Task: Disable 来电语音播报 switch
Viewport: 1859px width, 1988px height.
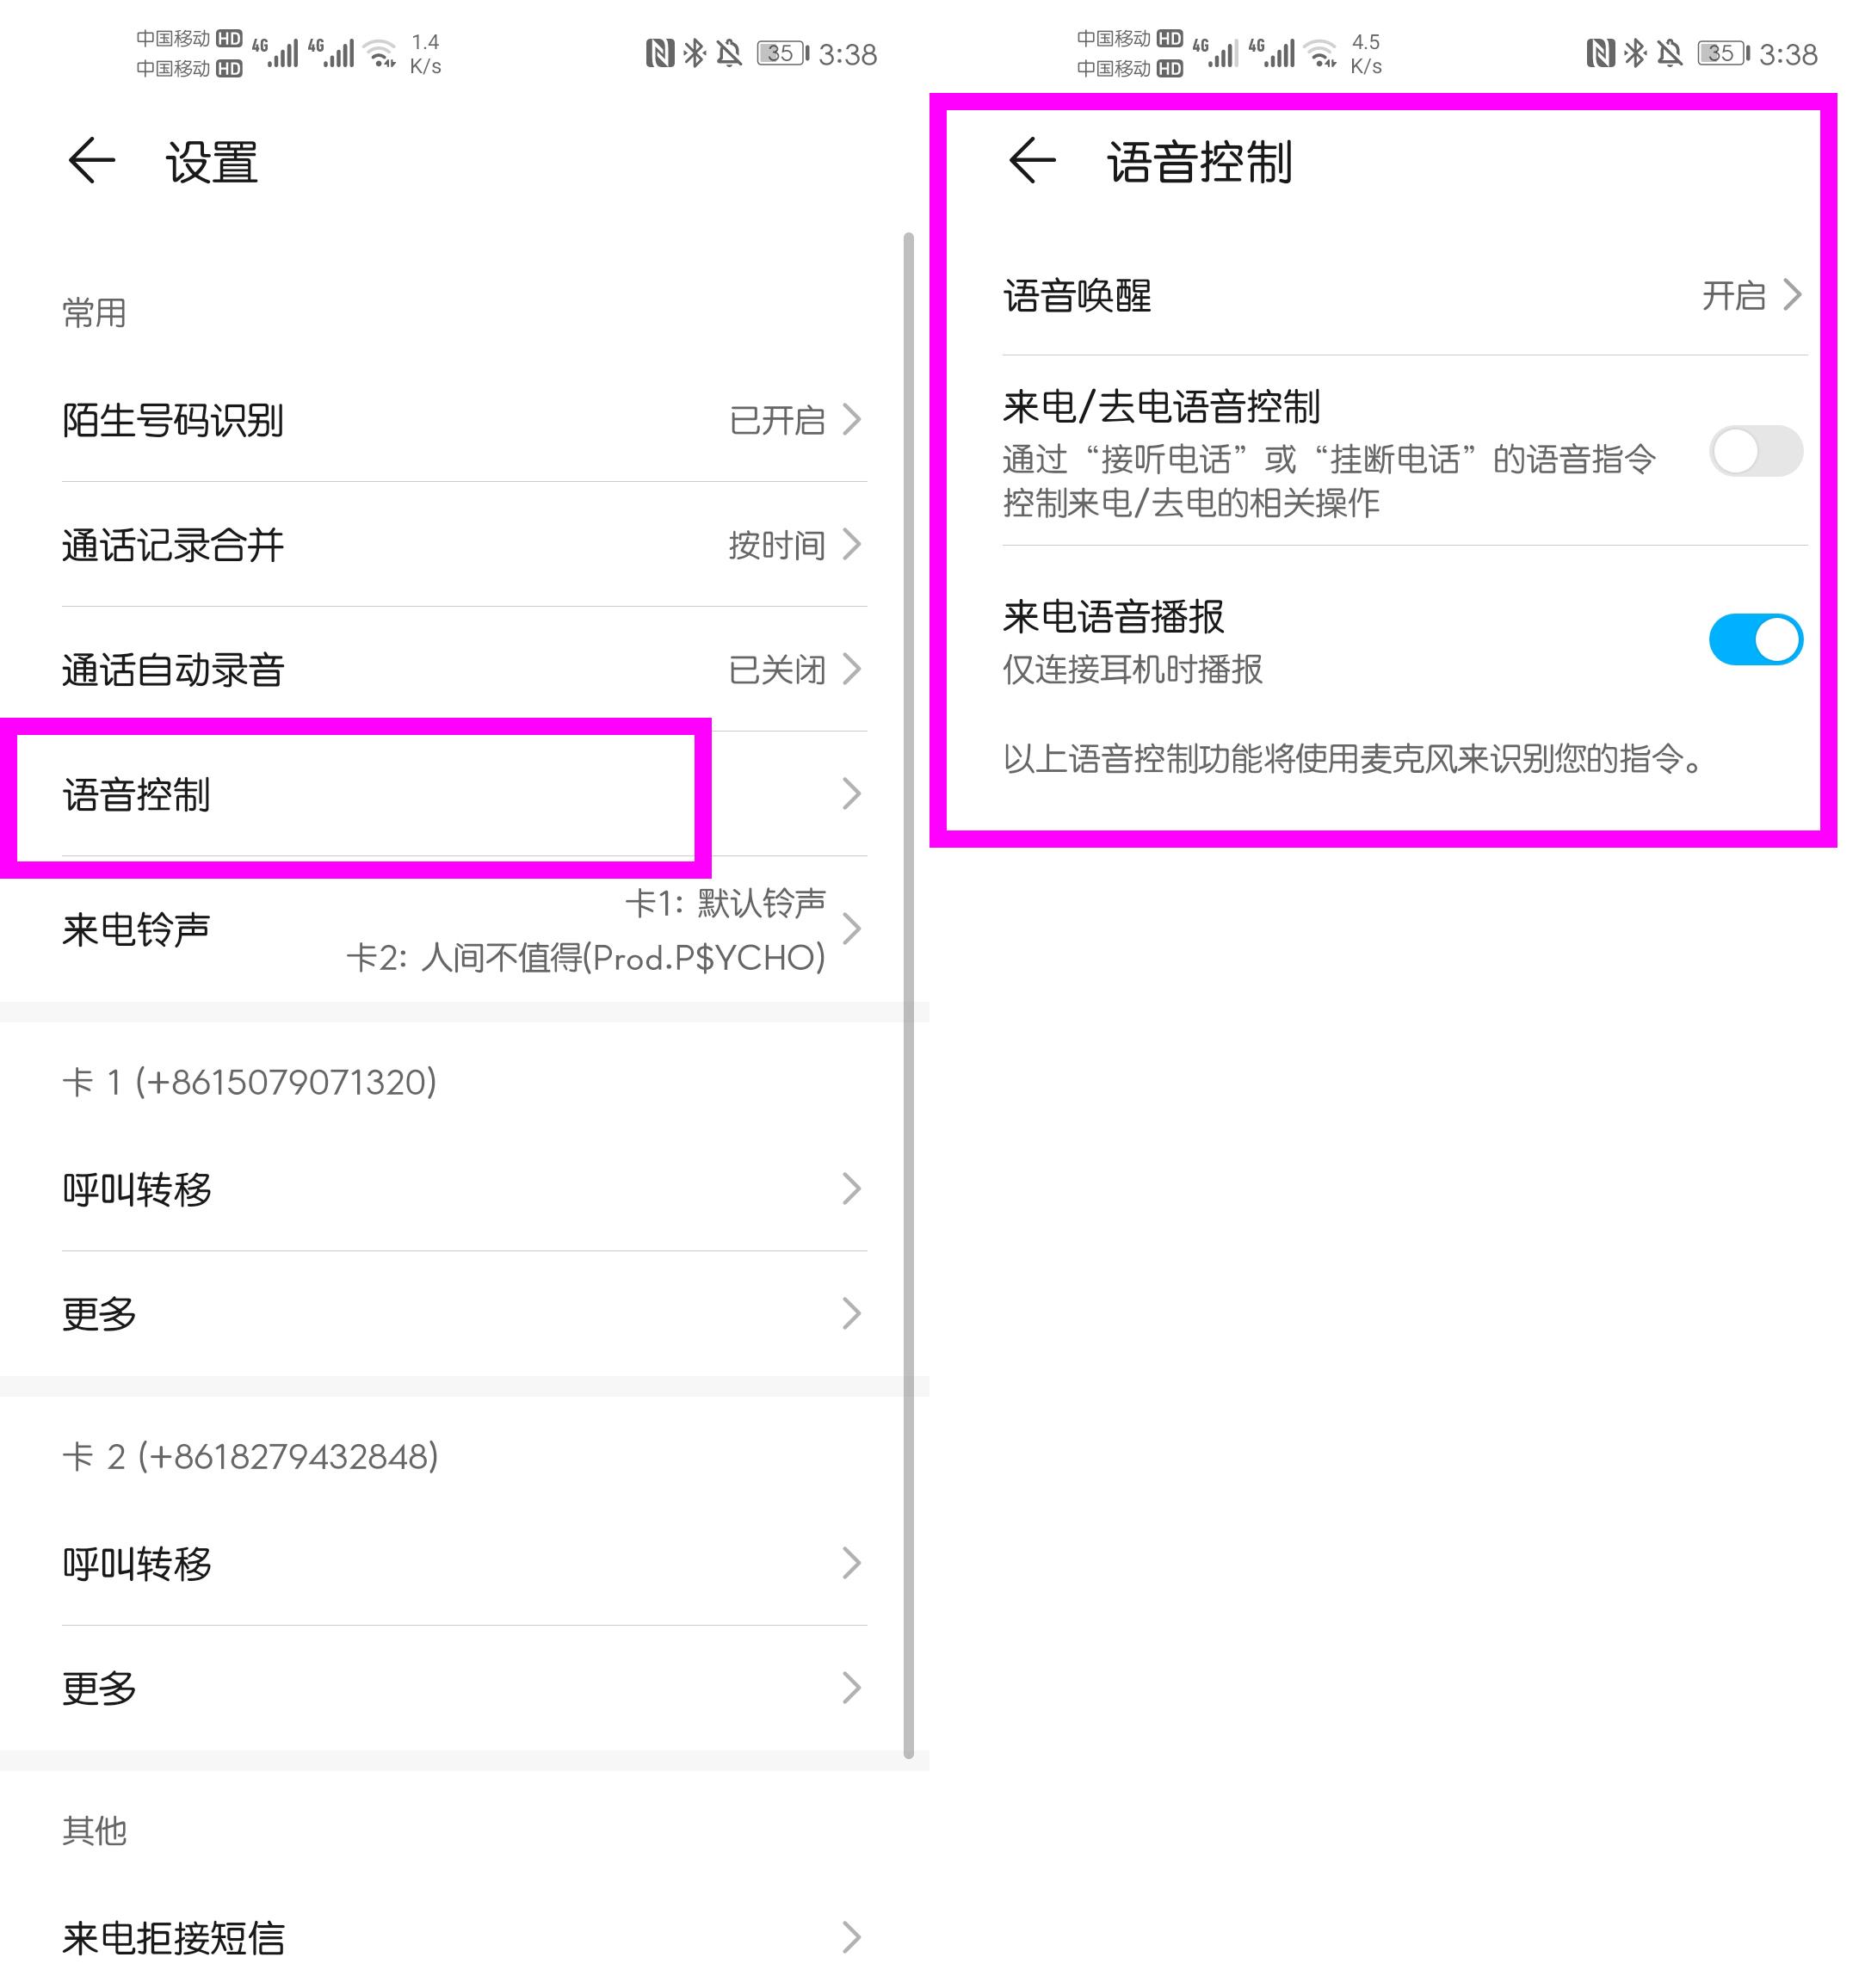Action: coord(1756,640)
